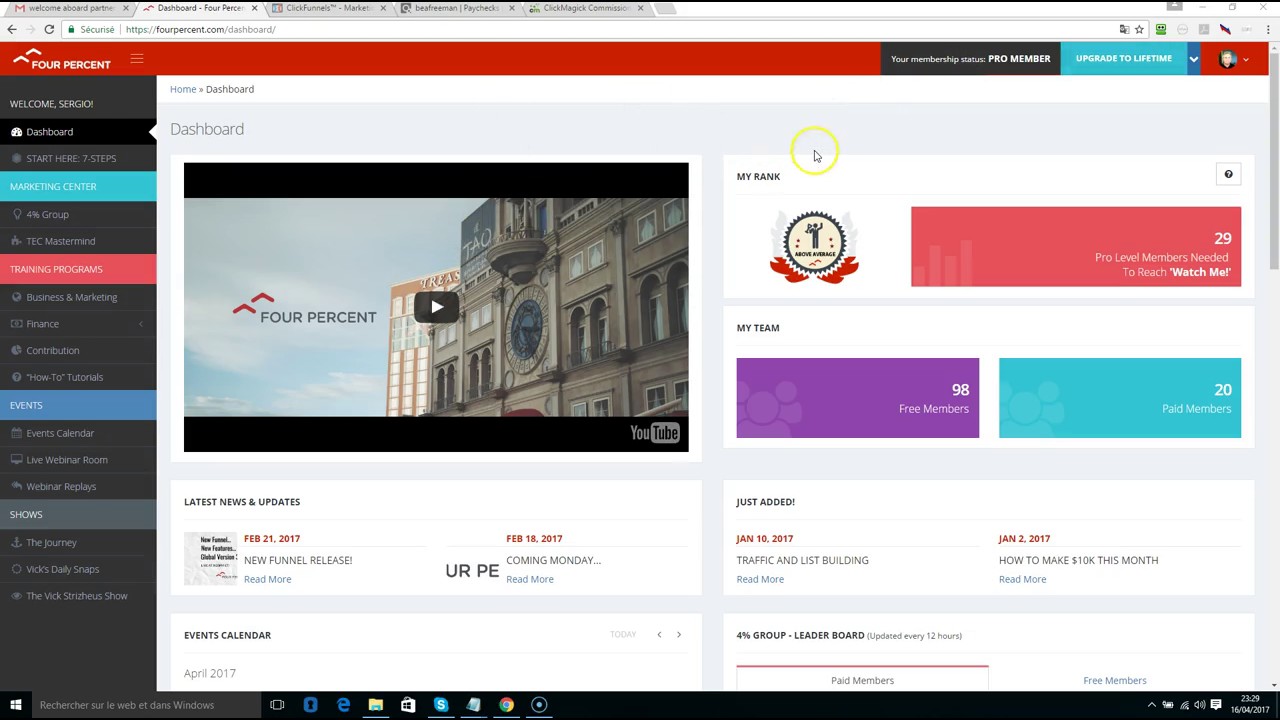Open 4% Group in sidebar
Screen dimensions: 1280x720
point(78,214)
